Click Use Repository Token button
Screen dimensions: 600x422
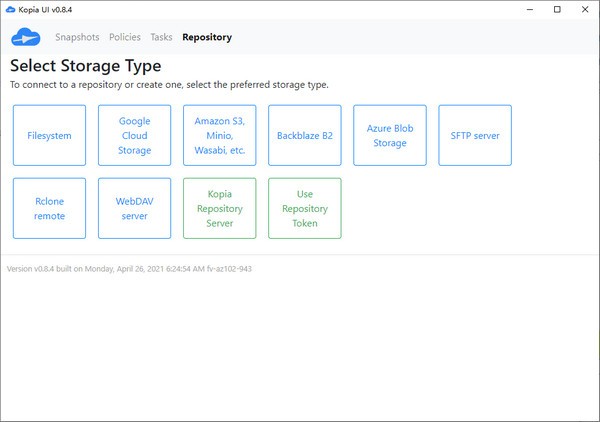[305, 208]
